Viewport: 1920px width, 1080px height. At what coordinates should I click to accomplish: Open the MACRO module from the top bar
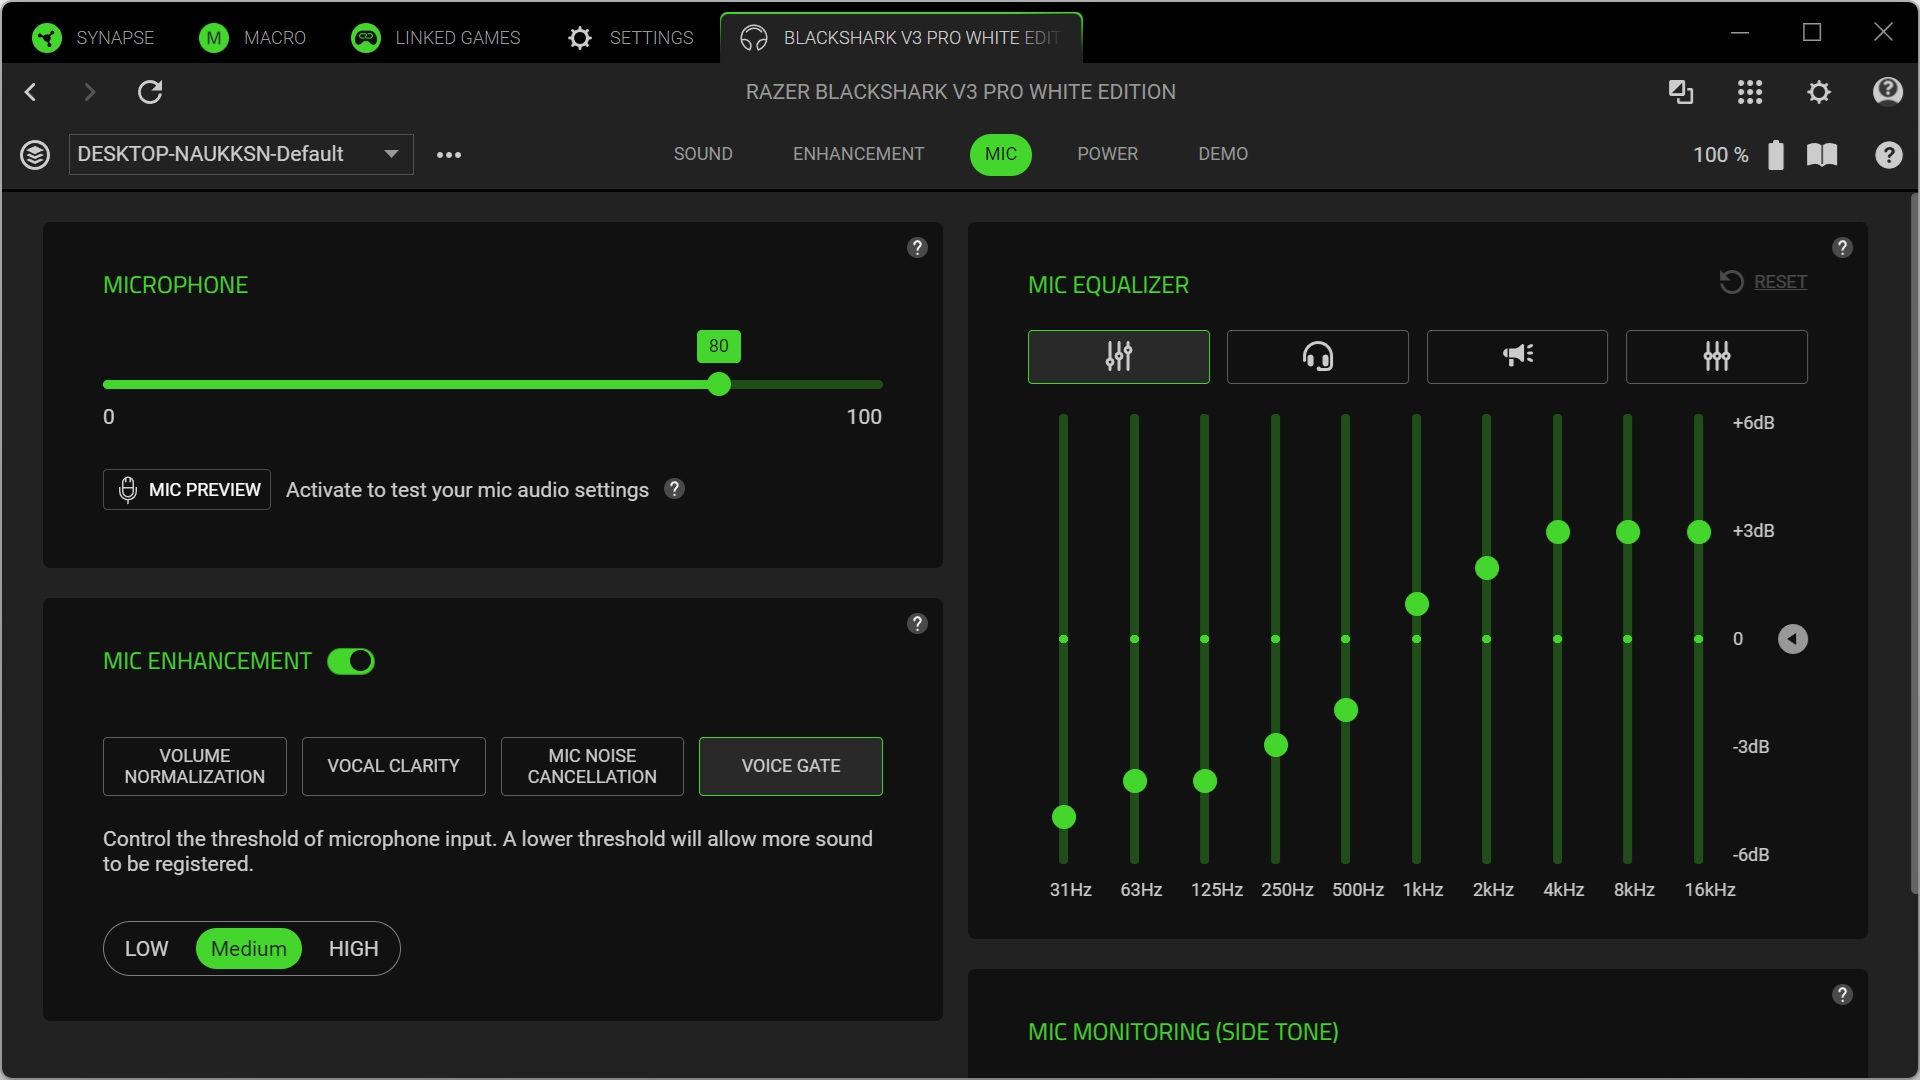click(253, 37)
